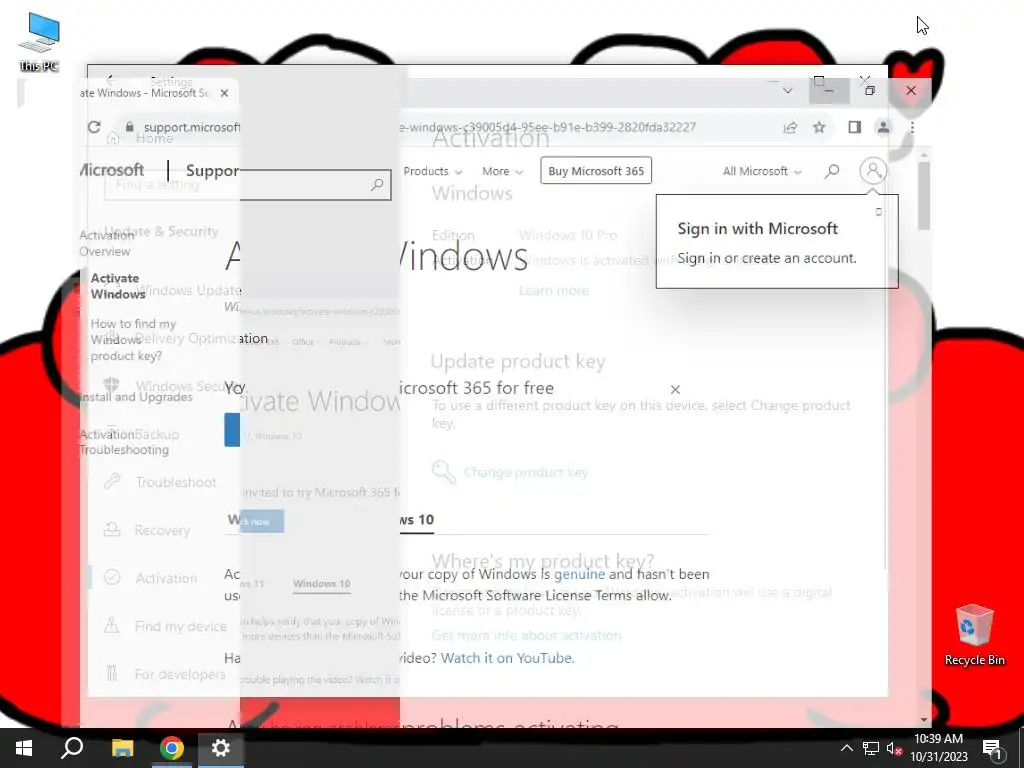Open Chrome side panel icon
Viewport: 1024px width, 768px height.
[x=854, y=127]
